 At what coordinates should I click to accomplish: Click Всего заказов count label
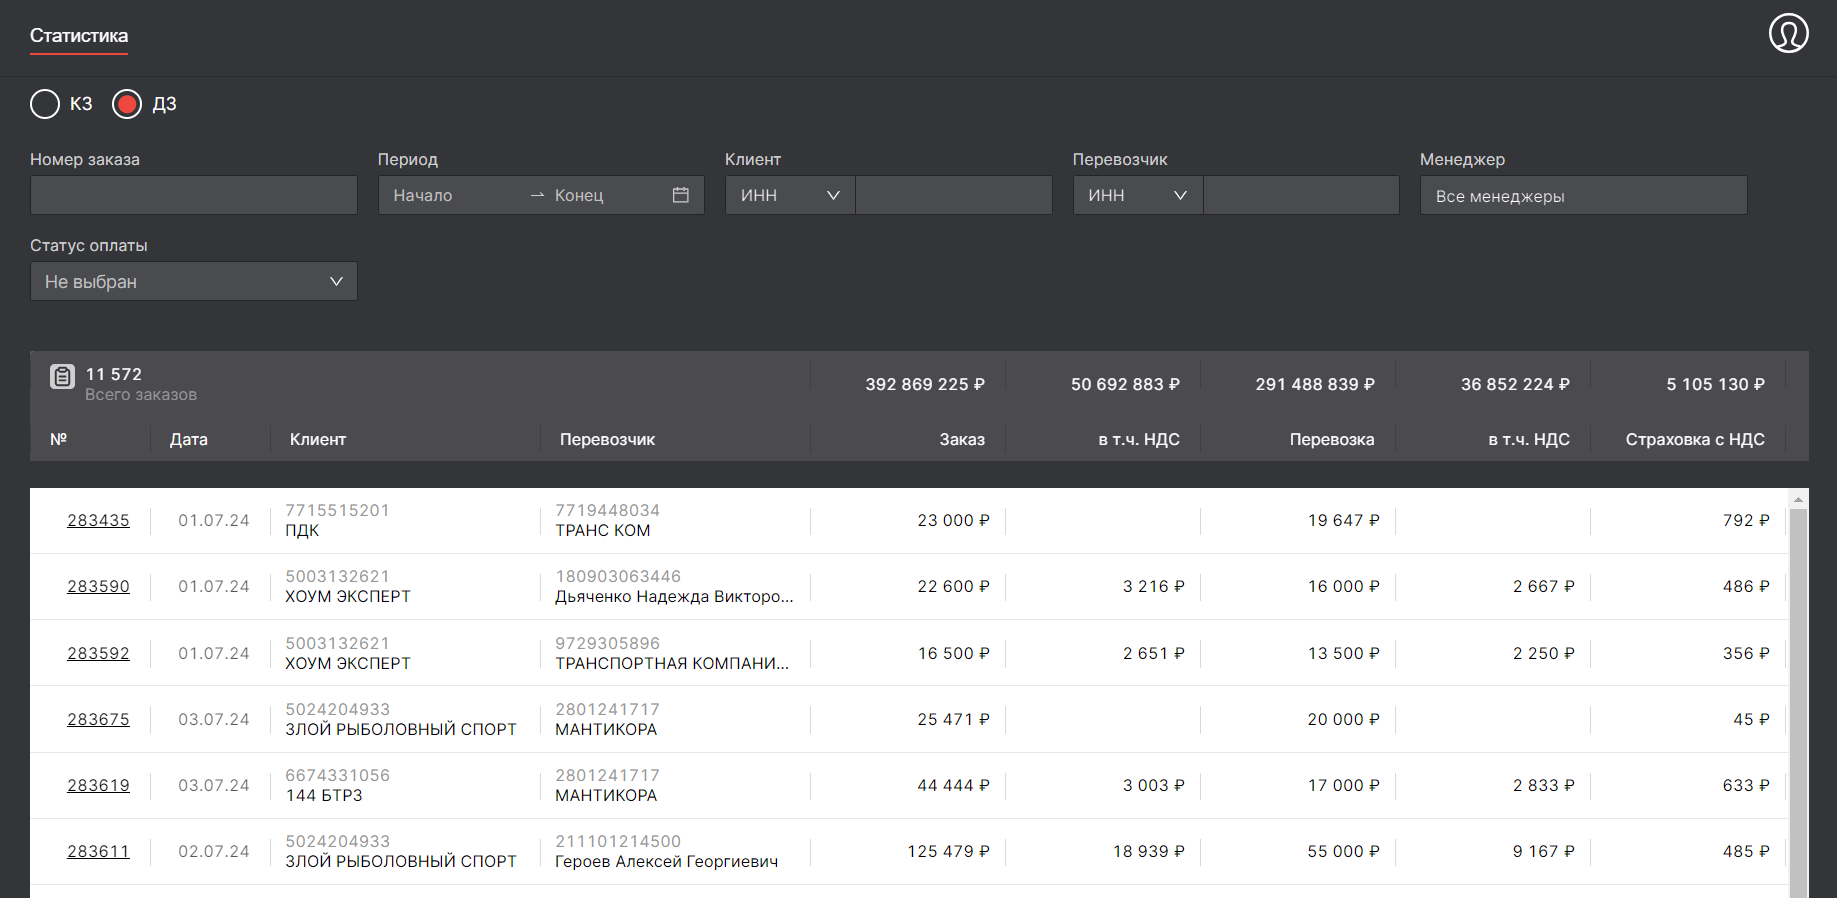(141, 395)
